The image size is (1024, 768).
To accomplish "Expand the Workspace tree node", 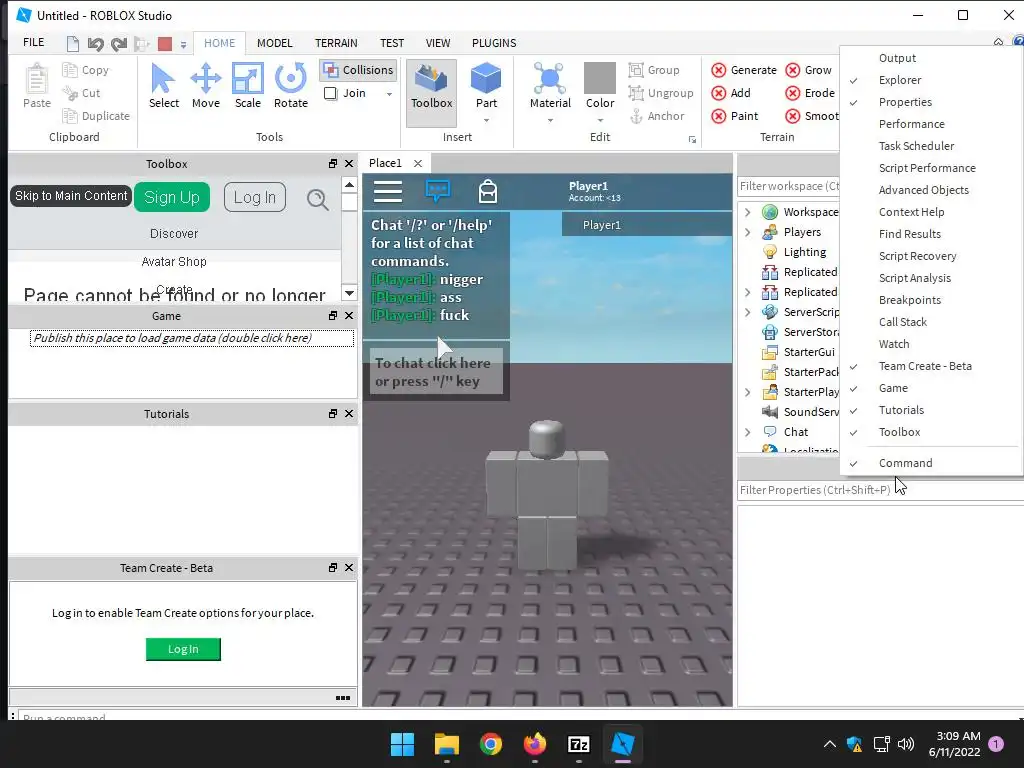I will tap(748, 212).
